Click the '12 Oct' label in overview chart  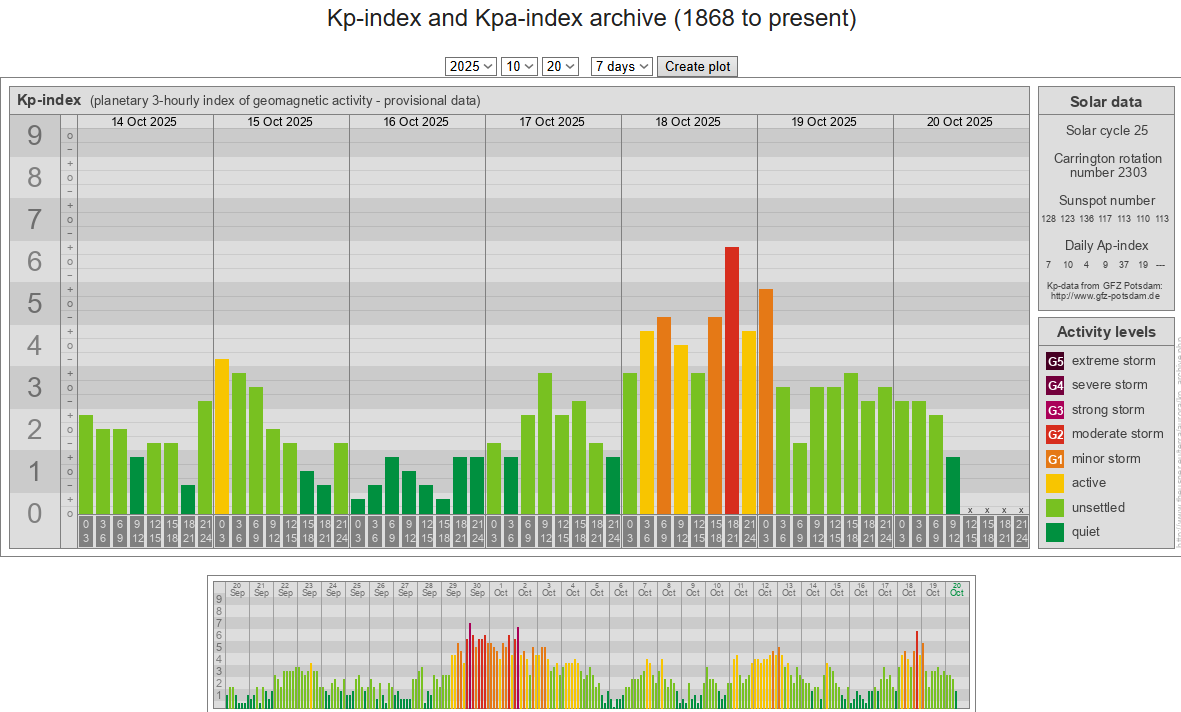(x=765, y=589)
